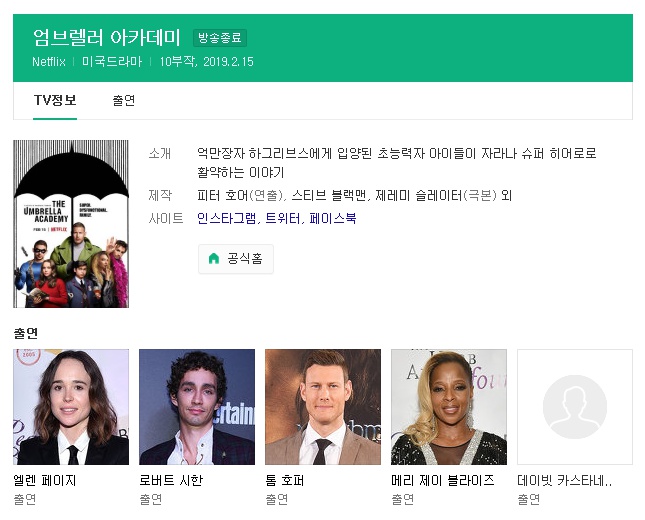Click the name 톰 호퍼
This screenshot has width=645, height=520.
pos(284,481)
